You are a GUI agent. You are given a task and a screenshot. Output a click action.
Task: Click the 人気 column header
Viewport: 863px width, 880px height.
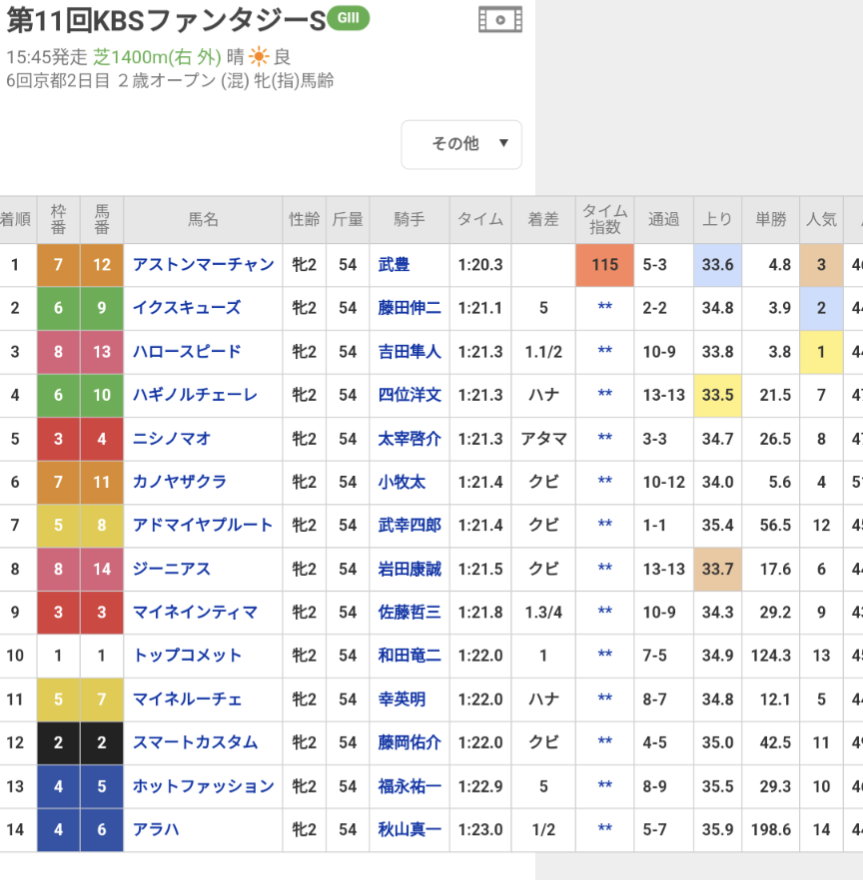(821, 219)
